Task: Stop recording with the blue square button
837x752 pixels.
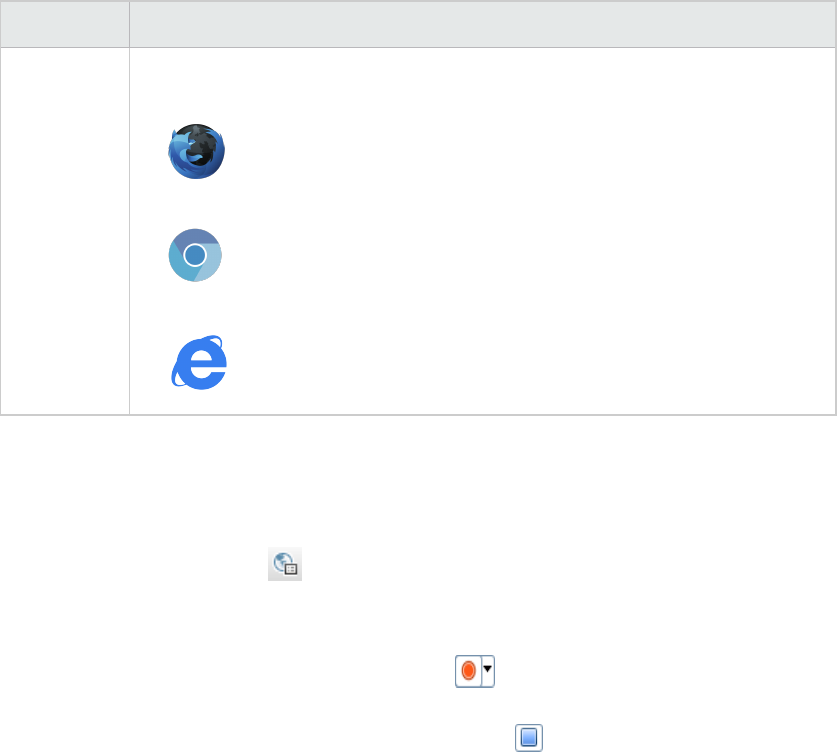Action: pos(529,738)
